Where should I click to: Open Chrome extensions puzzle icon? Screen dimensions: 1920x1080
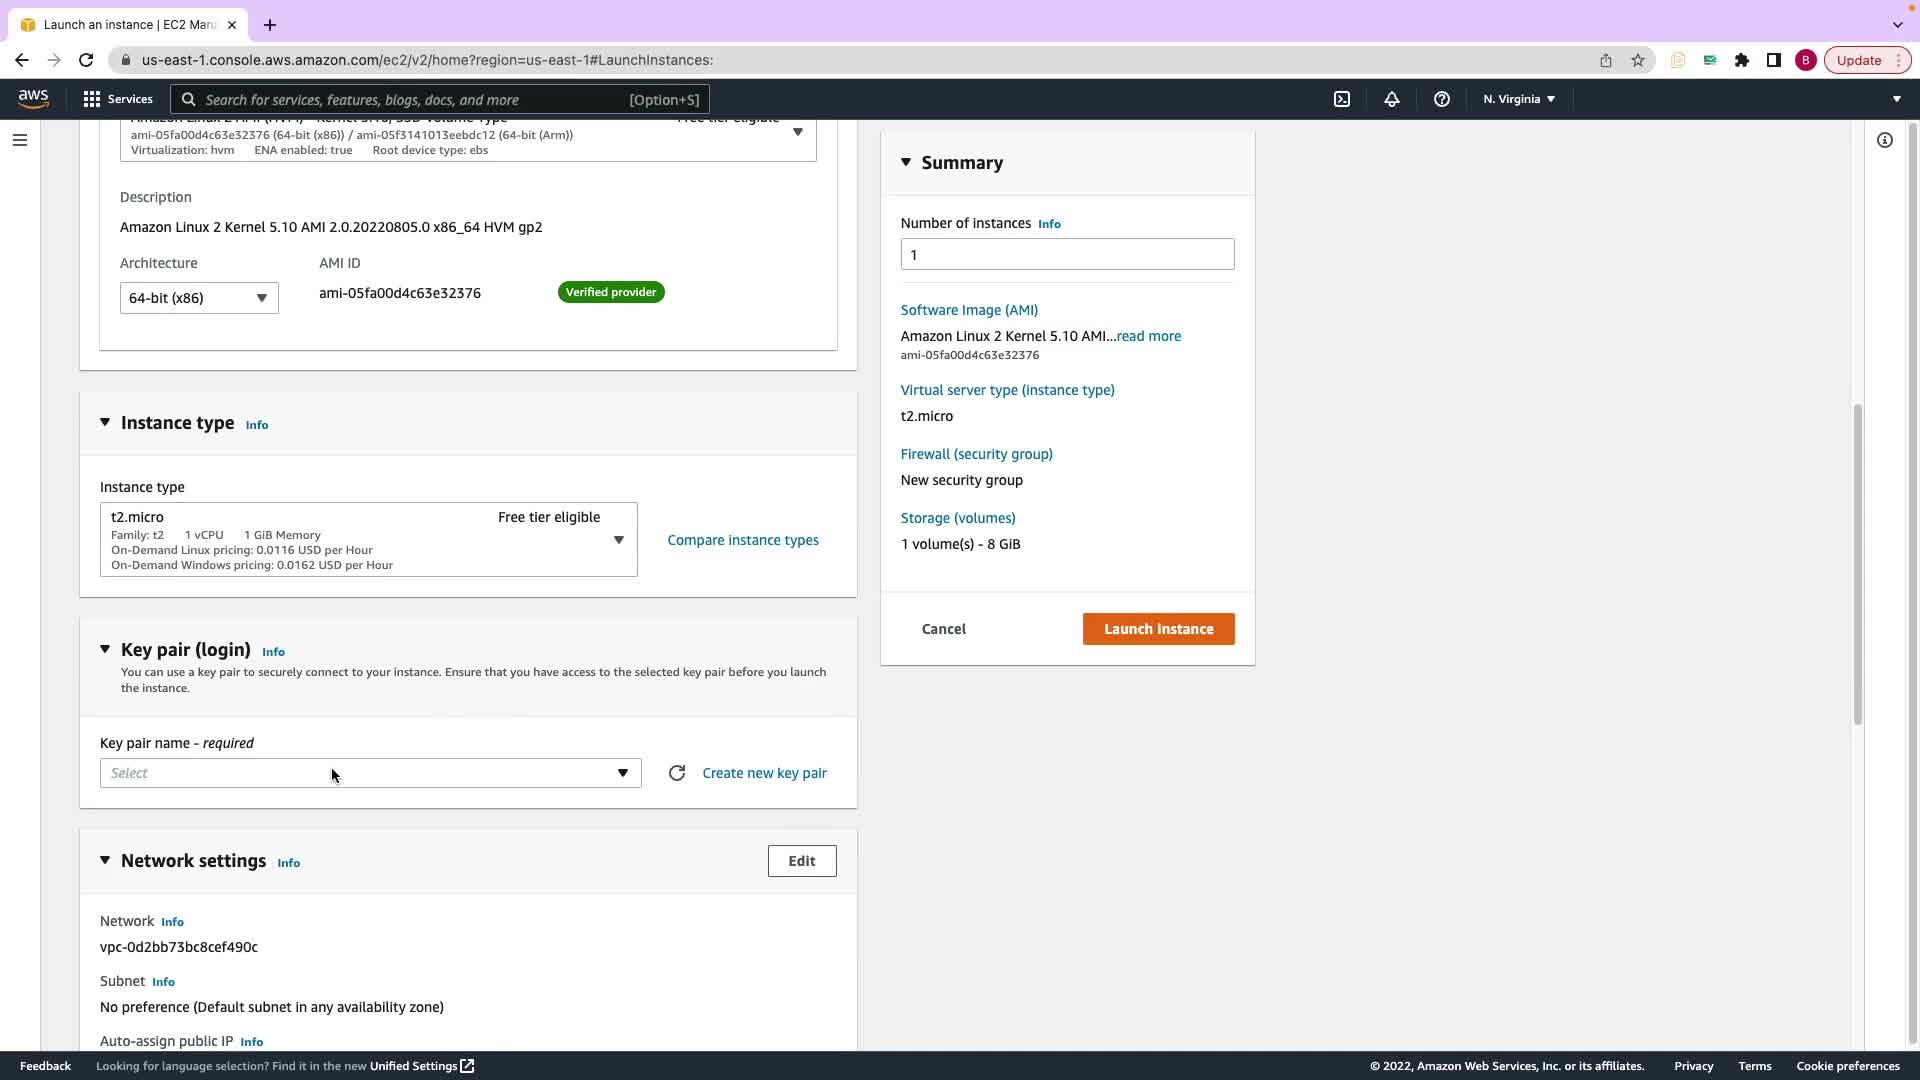click(1741, 60)
